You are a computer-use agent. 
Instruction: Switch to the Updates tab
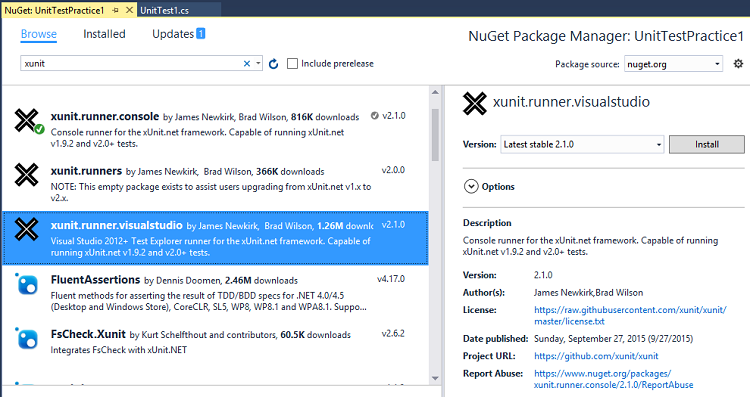(x=173, y=34)
